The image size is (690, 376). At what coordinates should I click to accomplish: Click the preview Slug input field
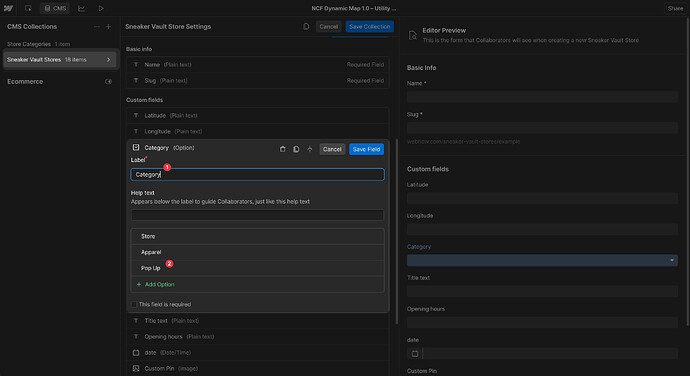[542, 128]
